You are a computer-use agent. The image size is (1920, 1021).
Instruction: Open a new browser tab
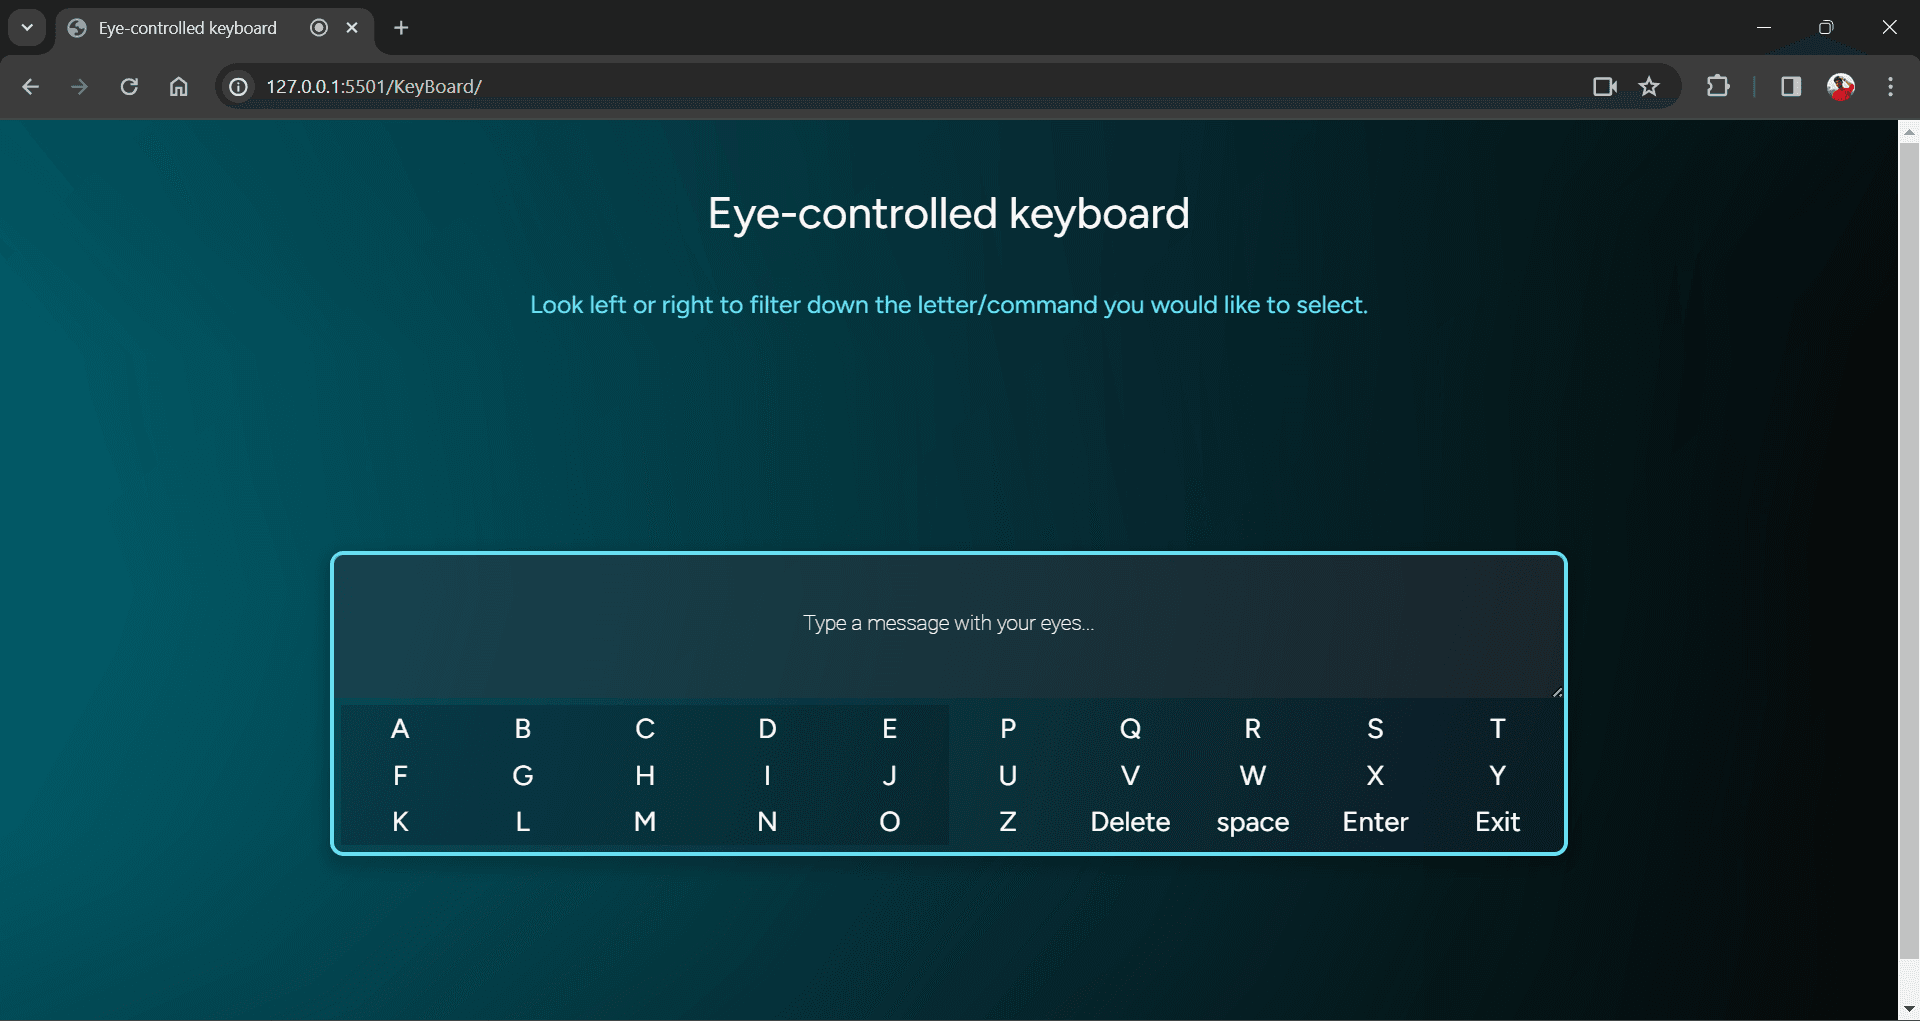coord(401,28)
